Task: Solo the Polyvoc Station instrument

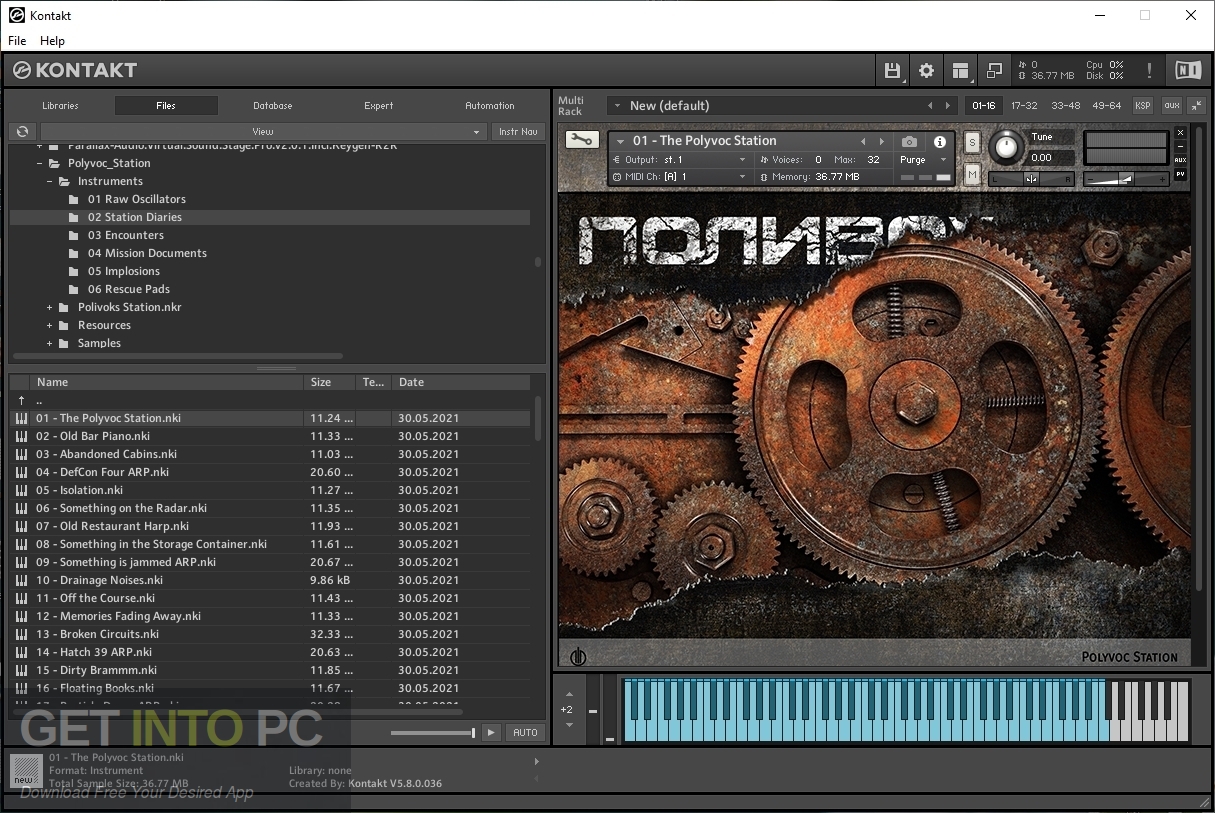Action: click(x=972, y=143)
